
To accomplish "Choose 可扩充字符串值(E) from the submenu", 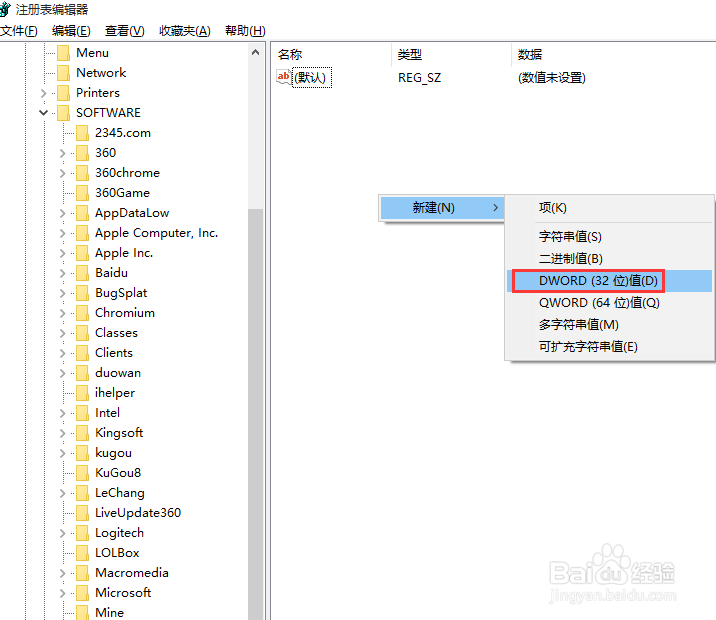I will pyautogui.click(x=610, y=347).
